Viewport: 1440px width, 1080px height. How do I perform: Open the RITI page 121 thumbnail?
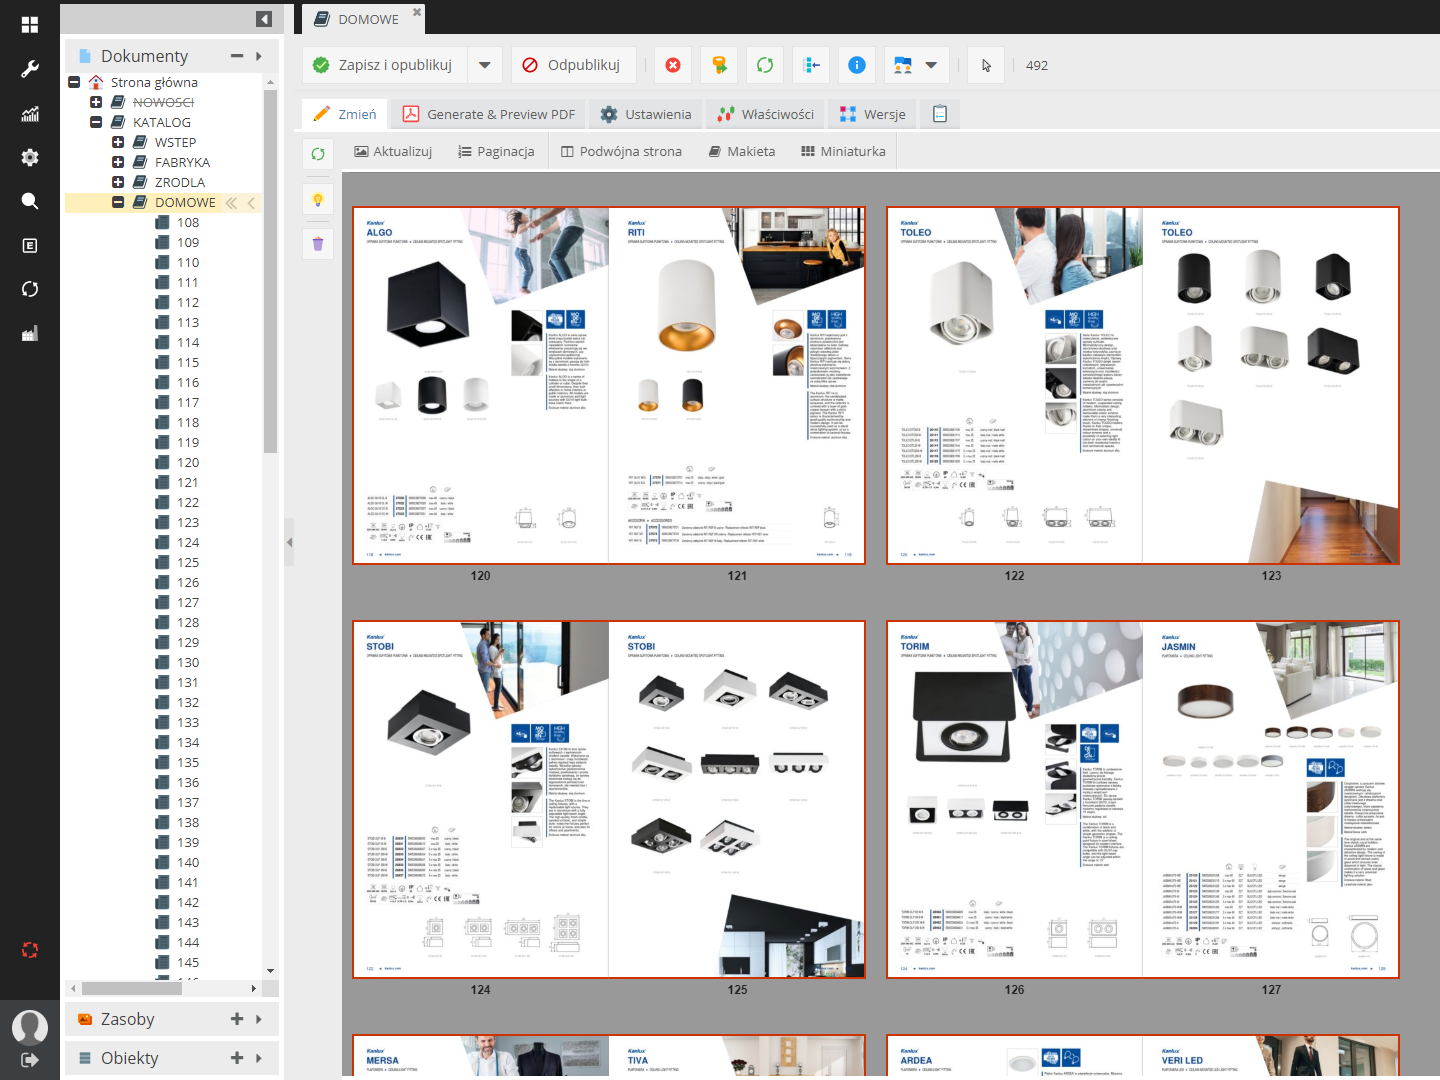[x=737, y=386]
